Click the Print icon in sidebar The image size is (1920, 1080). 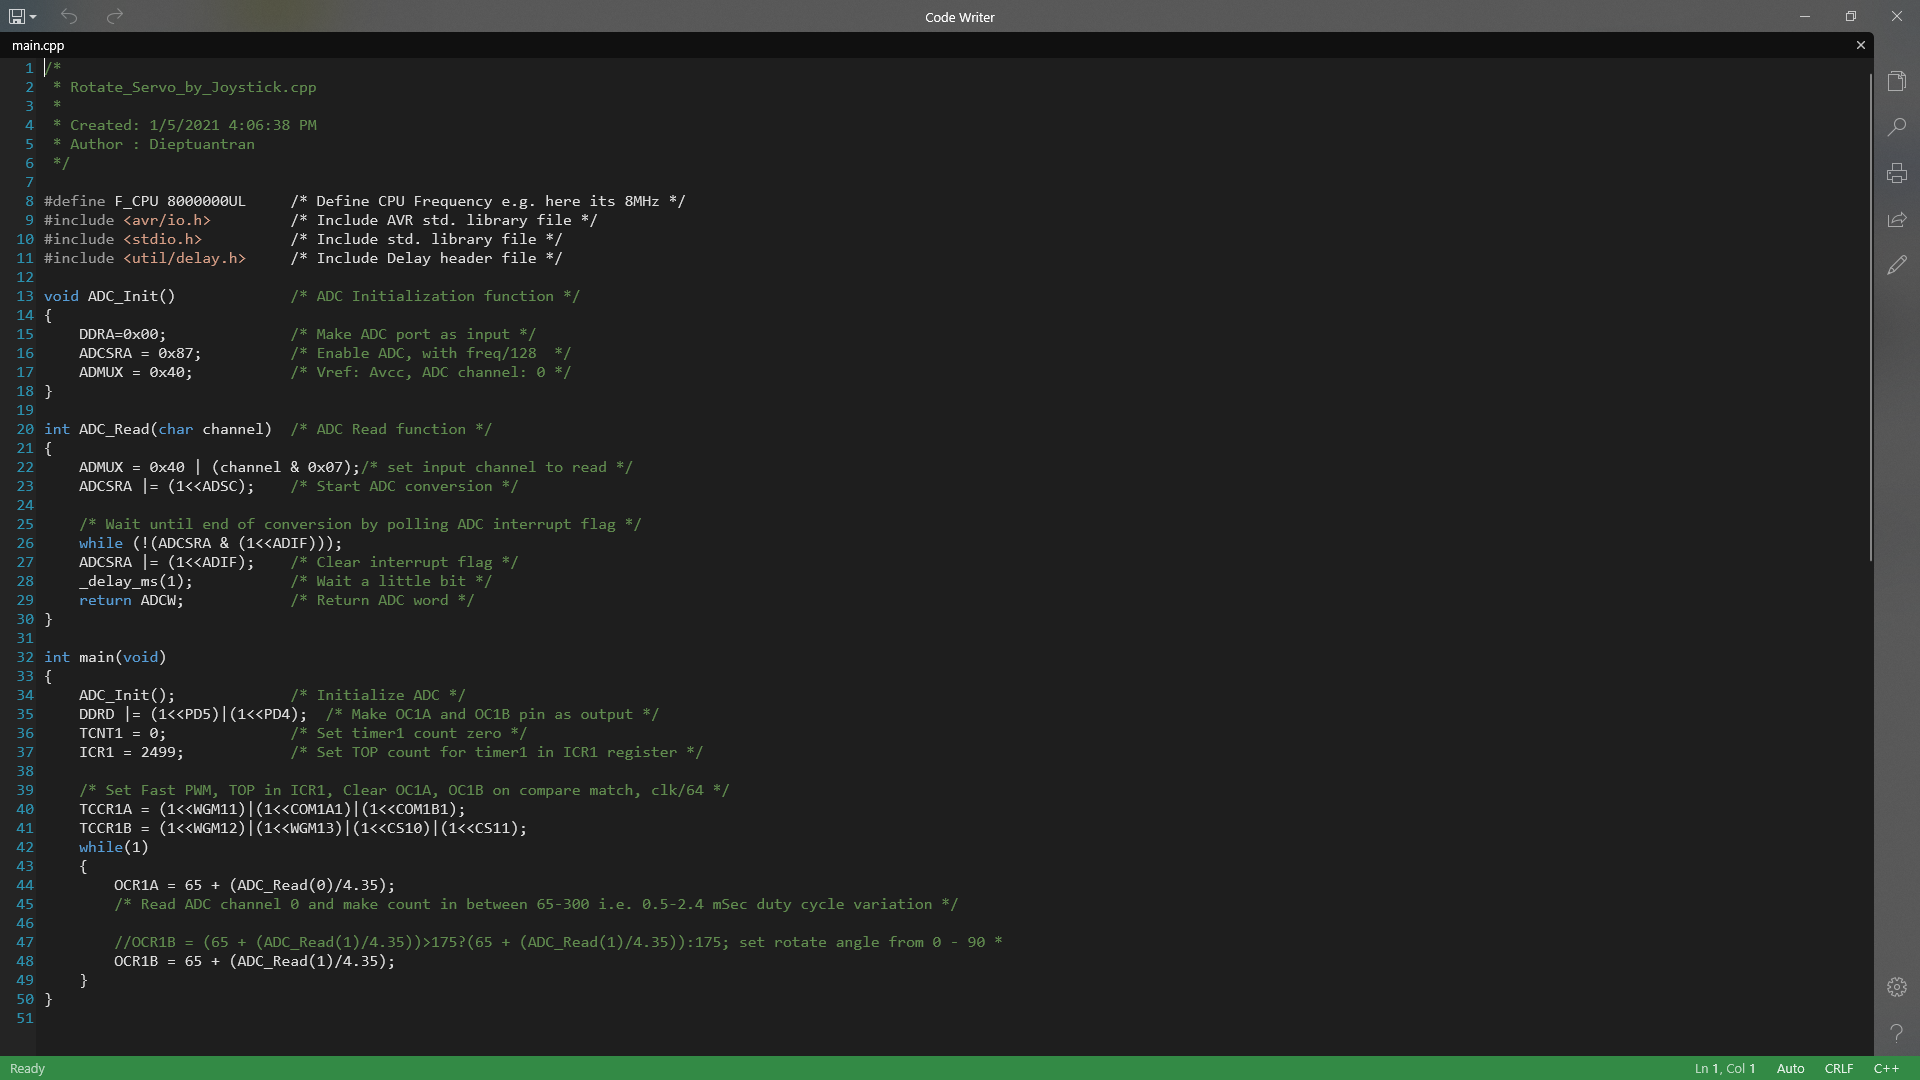(1897, 173)
